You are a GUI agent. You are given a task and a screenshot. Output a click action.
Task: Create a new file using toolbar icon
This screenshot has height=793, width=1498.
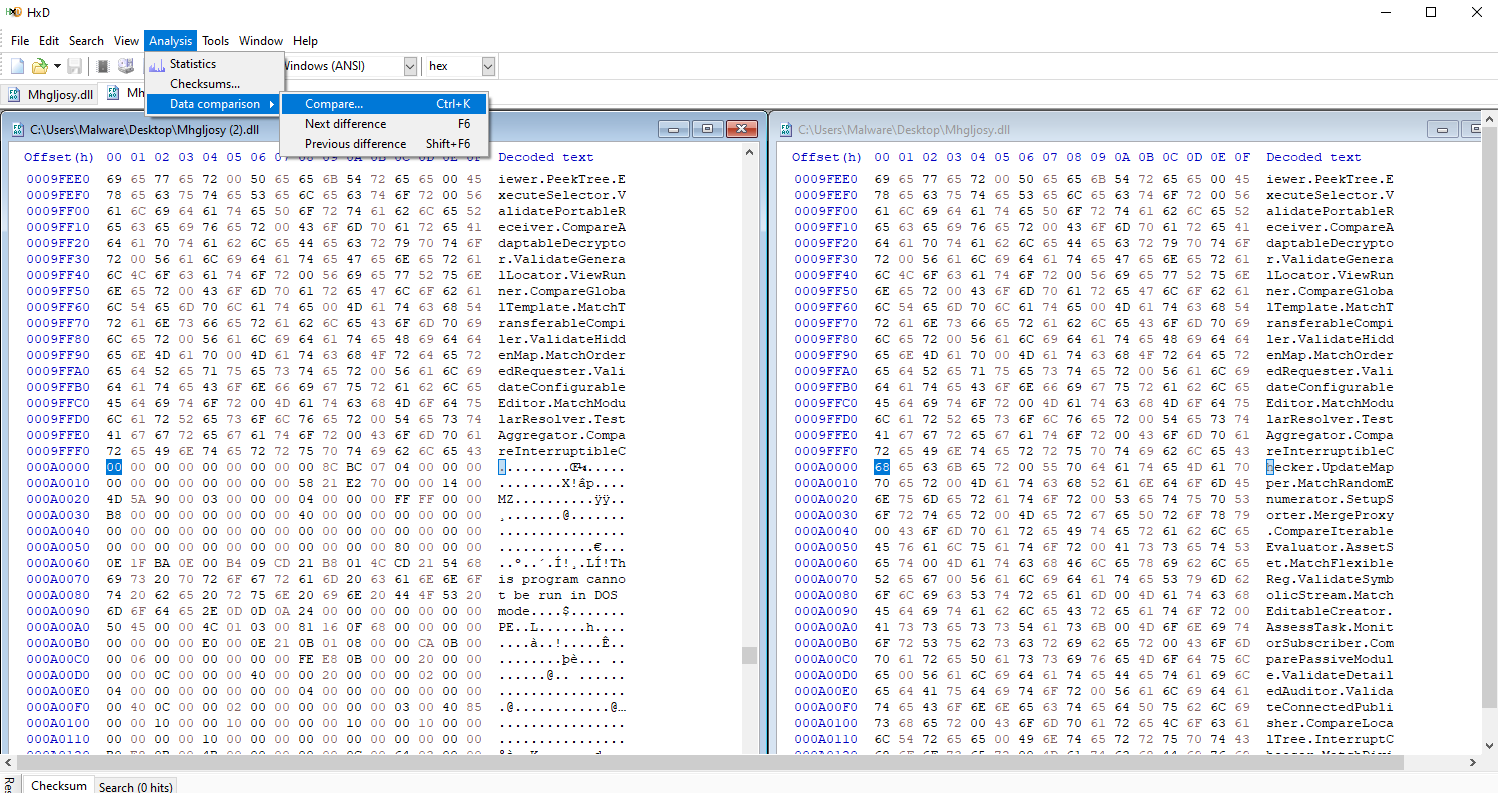[x=18, y=66]
